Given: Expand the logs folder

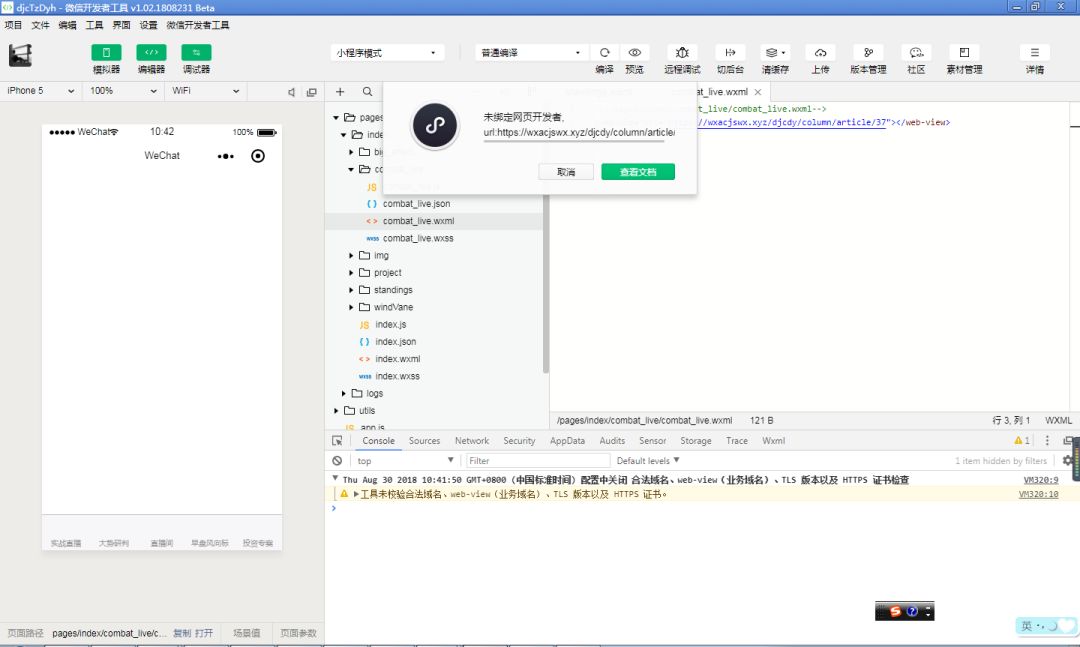Looking at the screenshot, I should coord(344,393).
